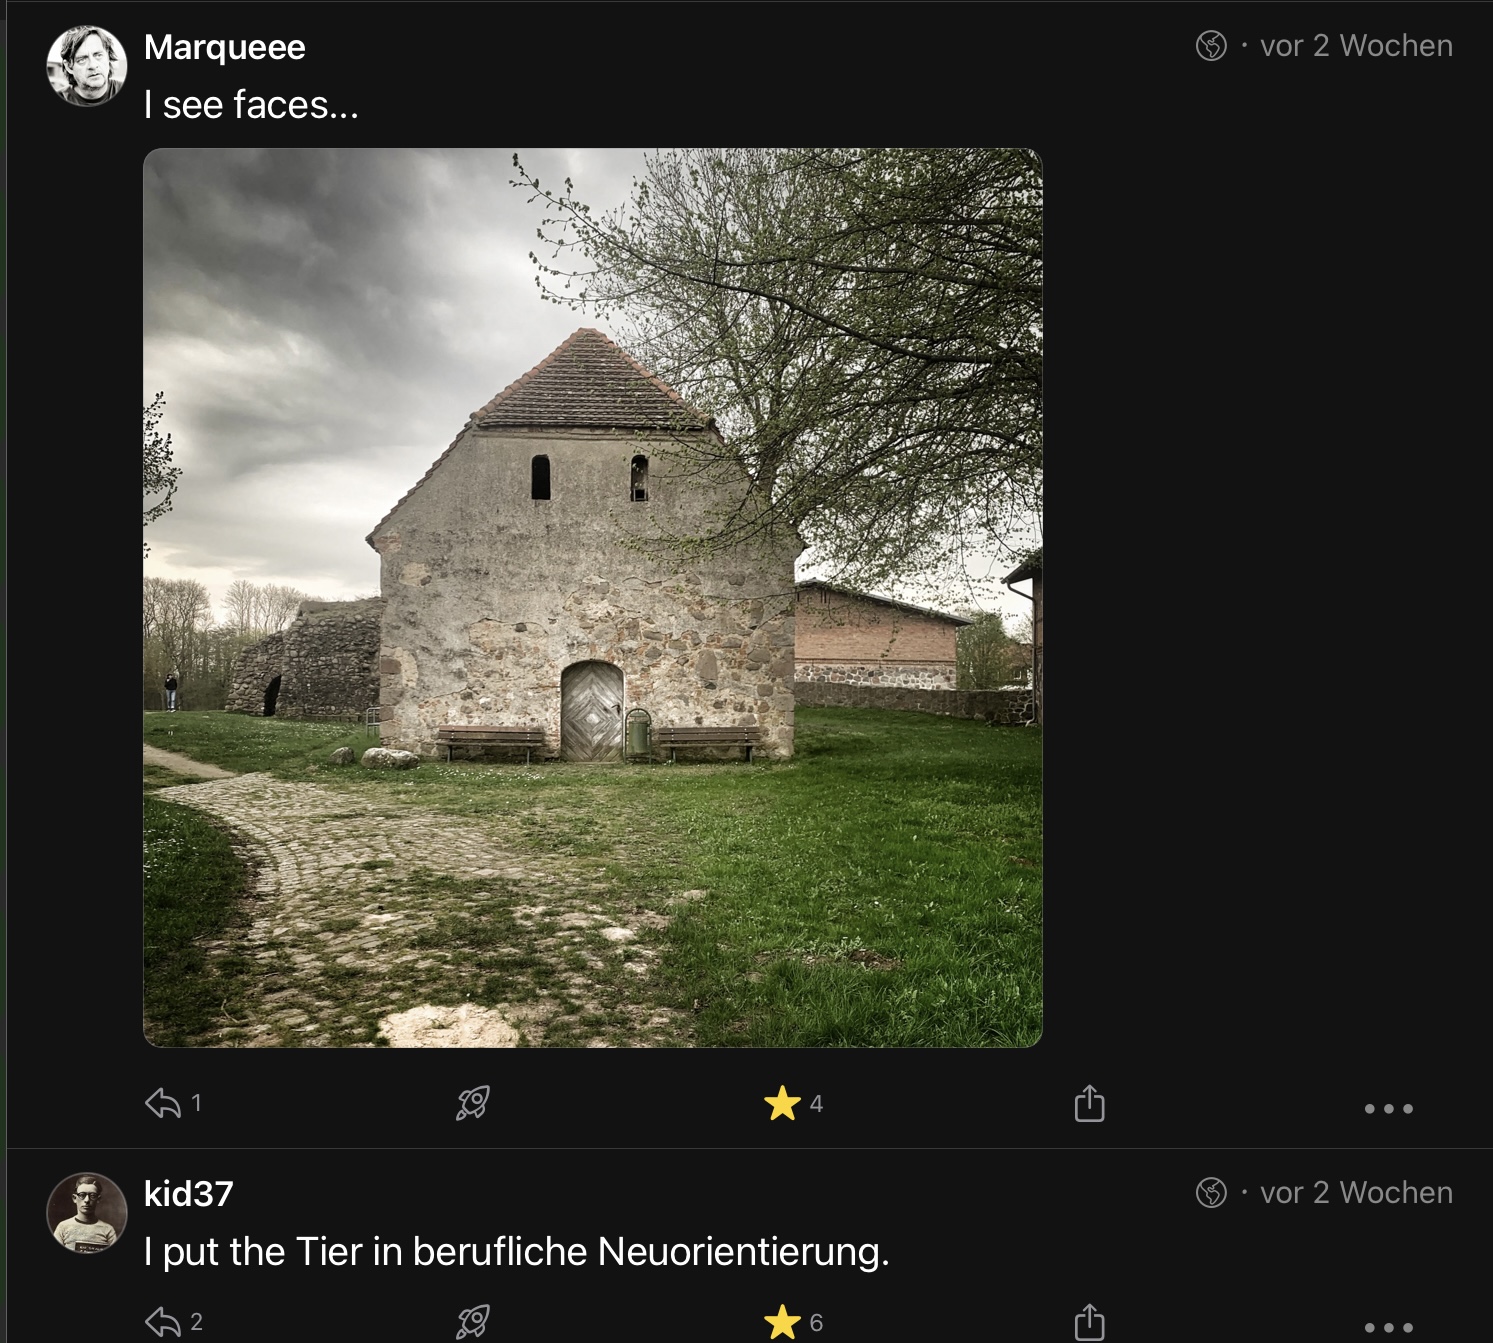
Task: Reply to Marqueee's post
Action: [163, 1103]
